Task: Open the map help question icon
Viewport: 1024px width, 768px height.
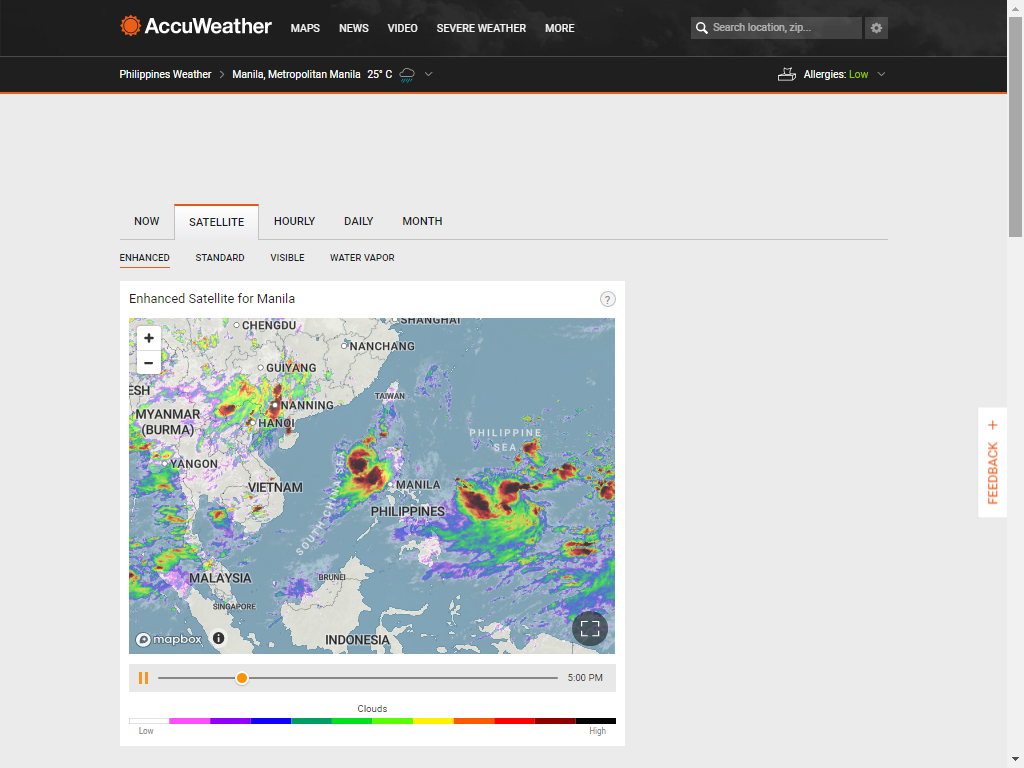Action: point(607,299)
